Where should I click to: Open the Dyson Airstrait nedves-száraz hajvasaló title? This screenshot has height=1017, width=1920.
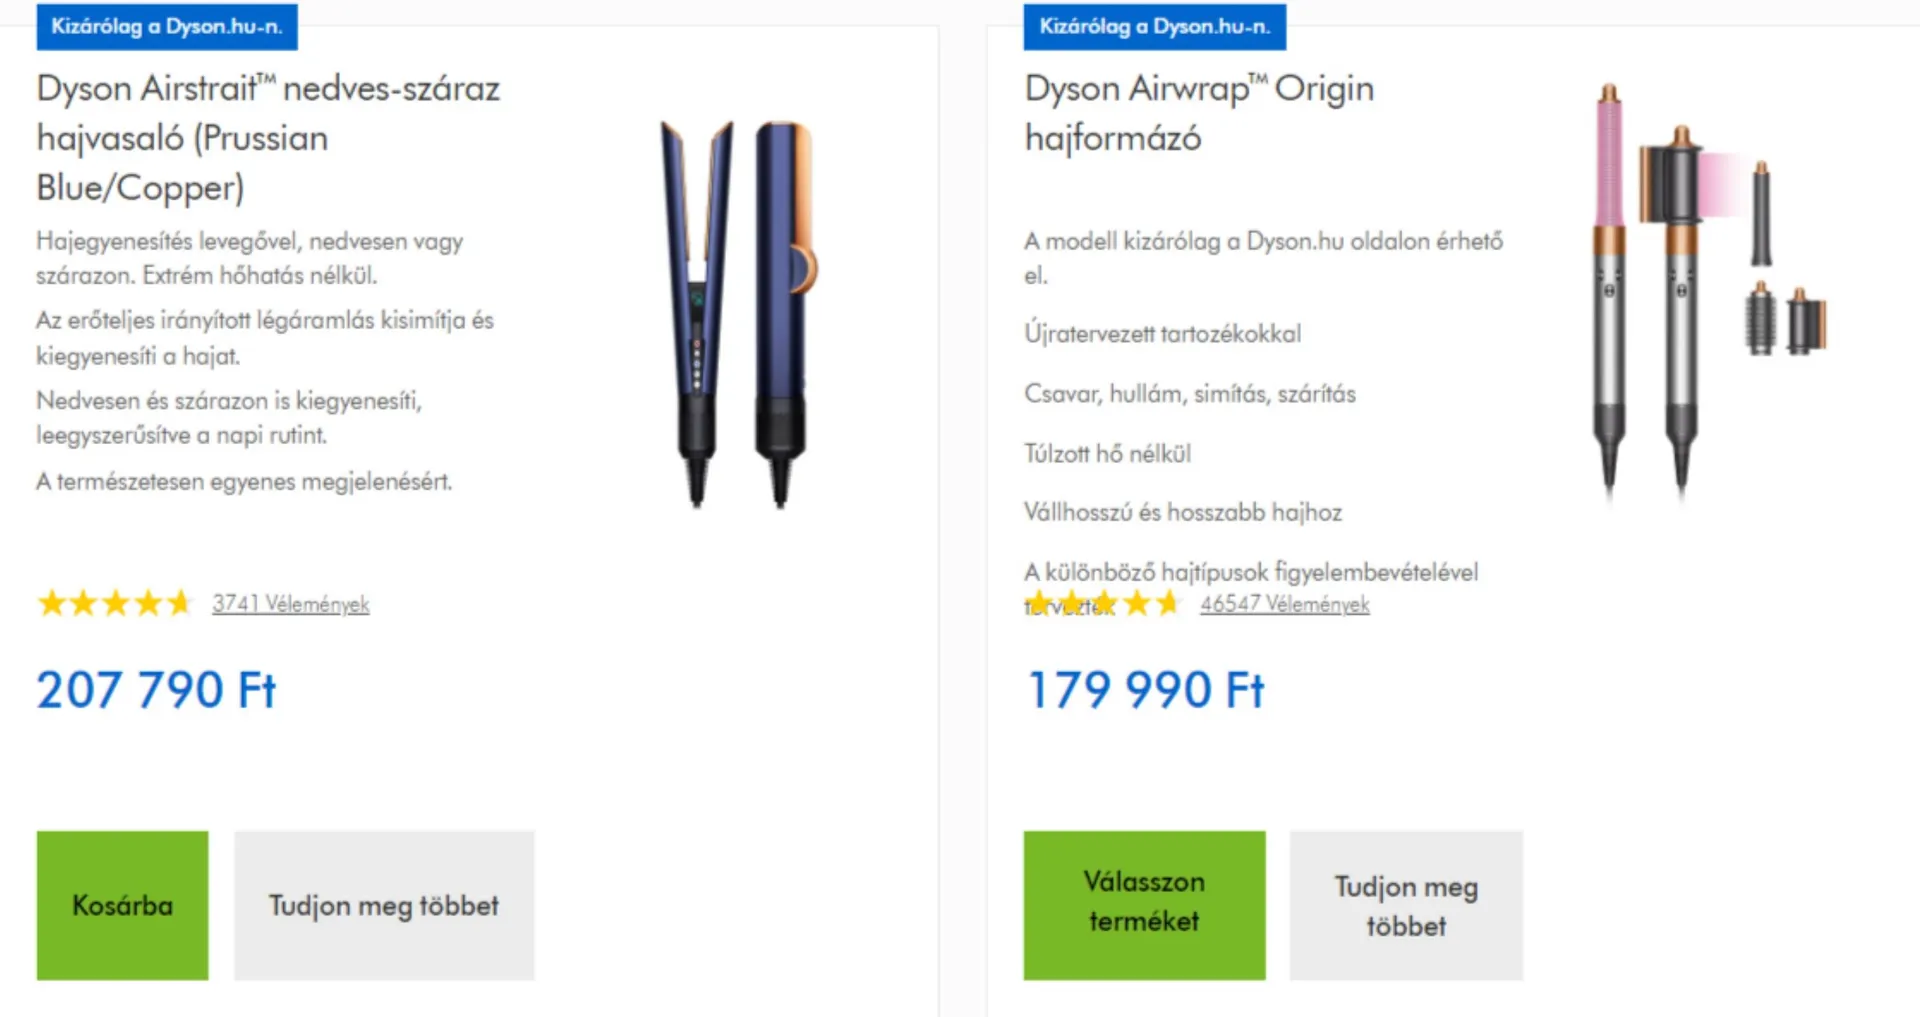pos(268,137)
